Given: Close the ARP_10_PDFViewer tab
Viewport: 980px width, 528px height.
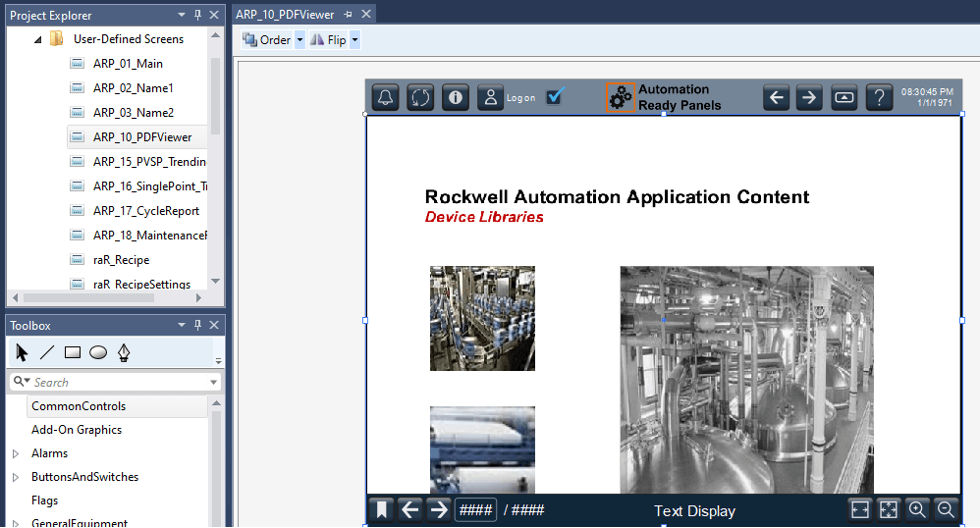Looking at the screenshot, I should [x=366, y=14].
